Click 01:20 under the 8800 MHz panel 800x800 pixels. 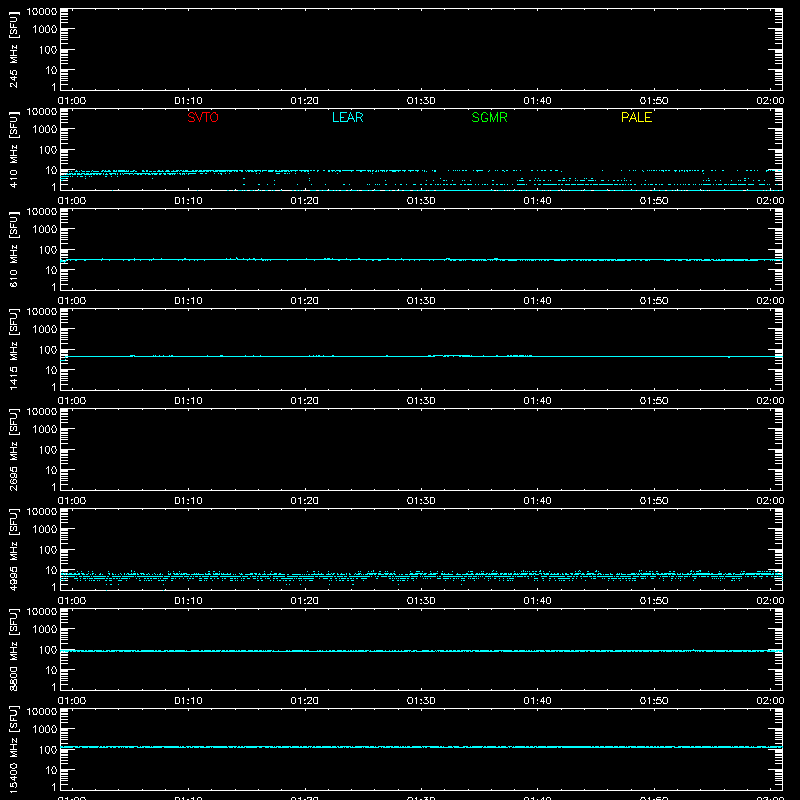(x=305, y=701)
